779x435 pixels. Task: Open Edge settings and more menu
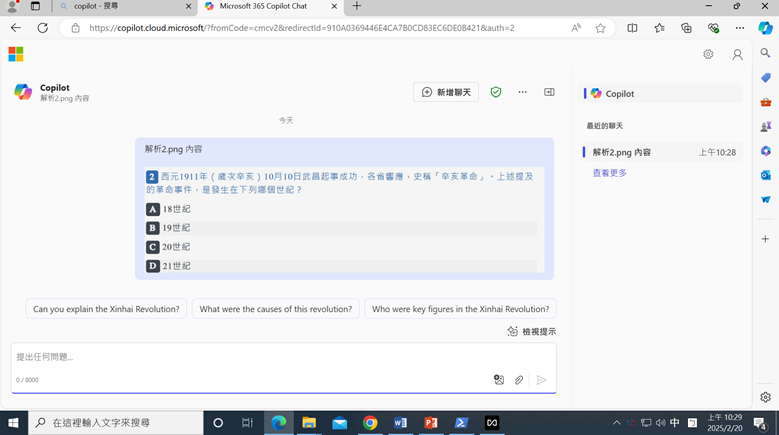[740, 28]
